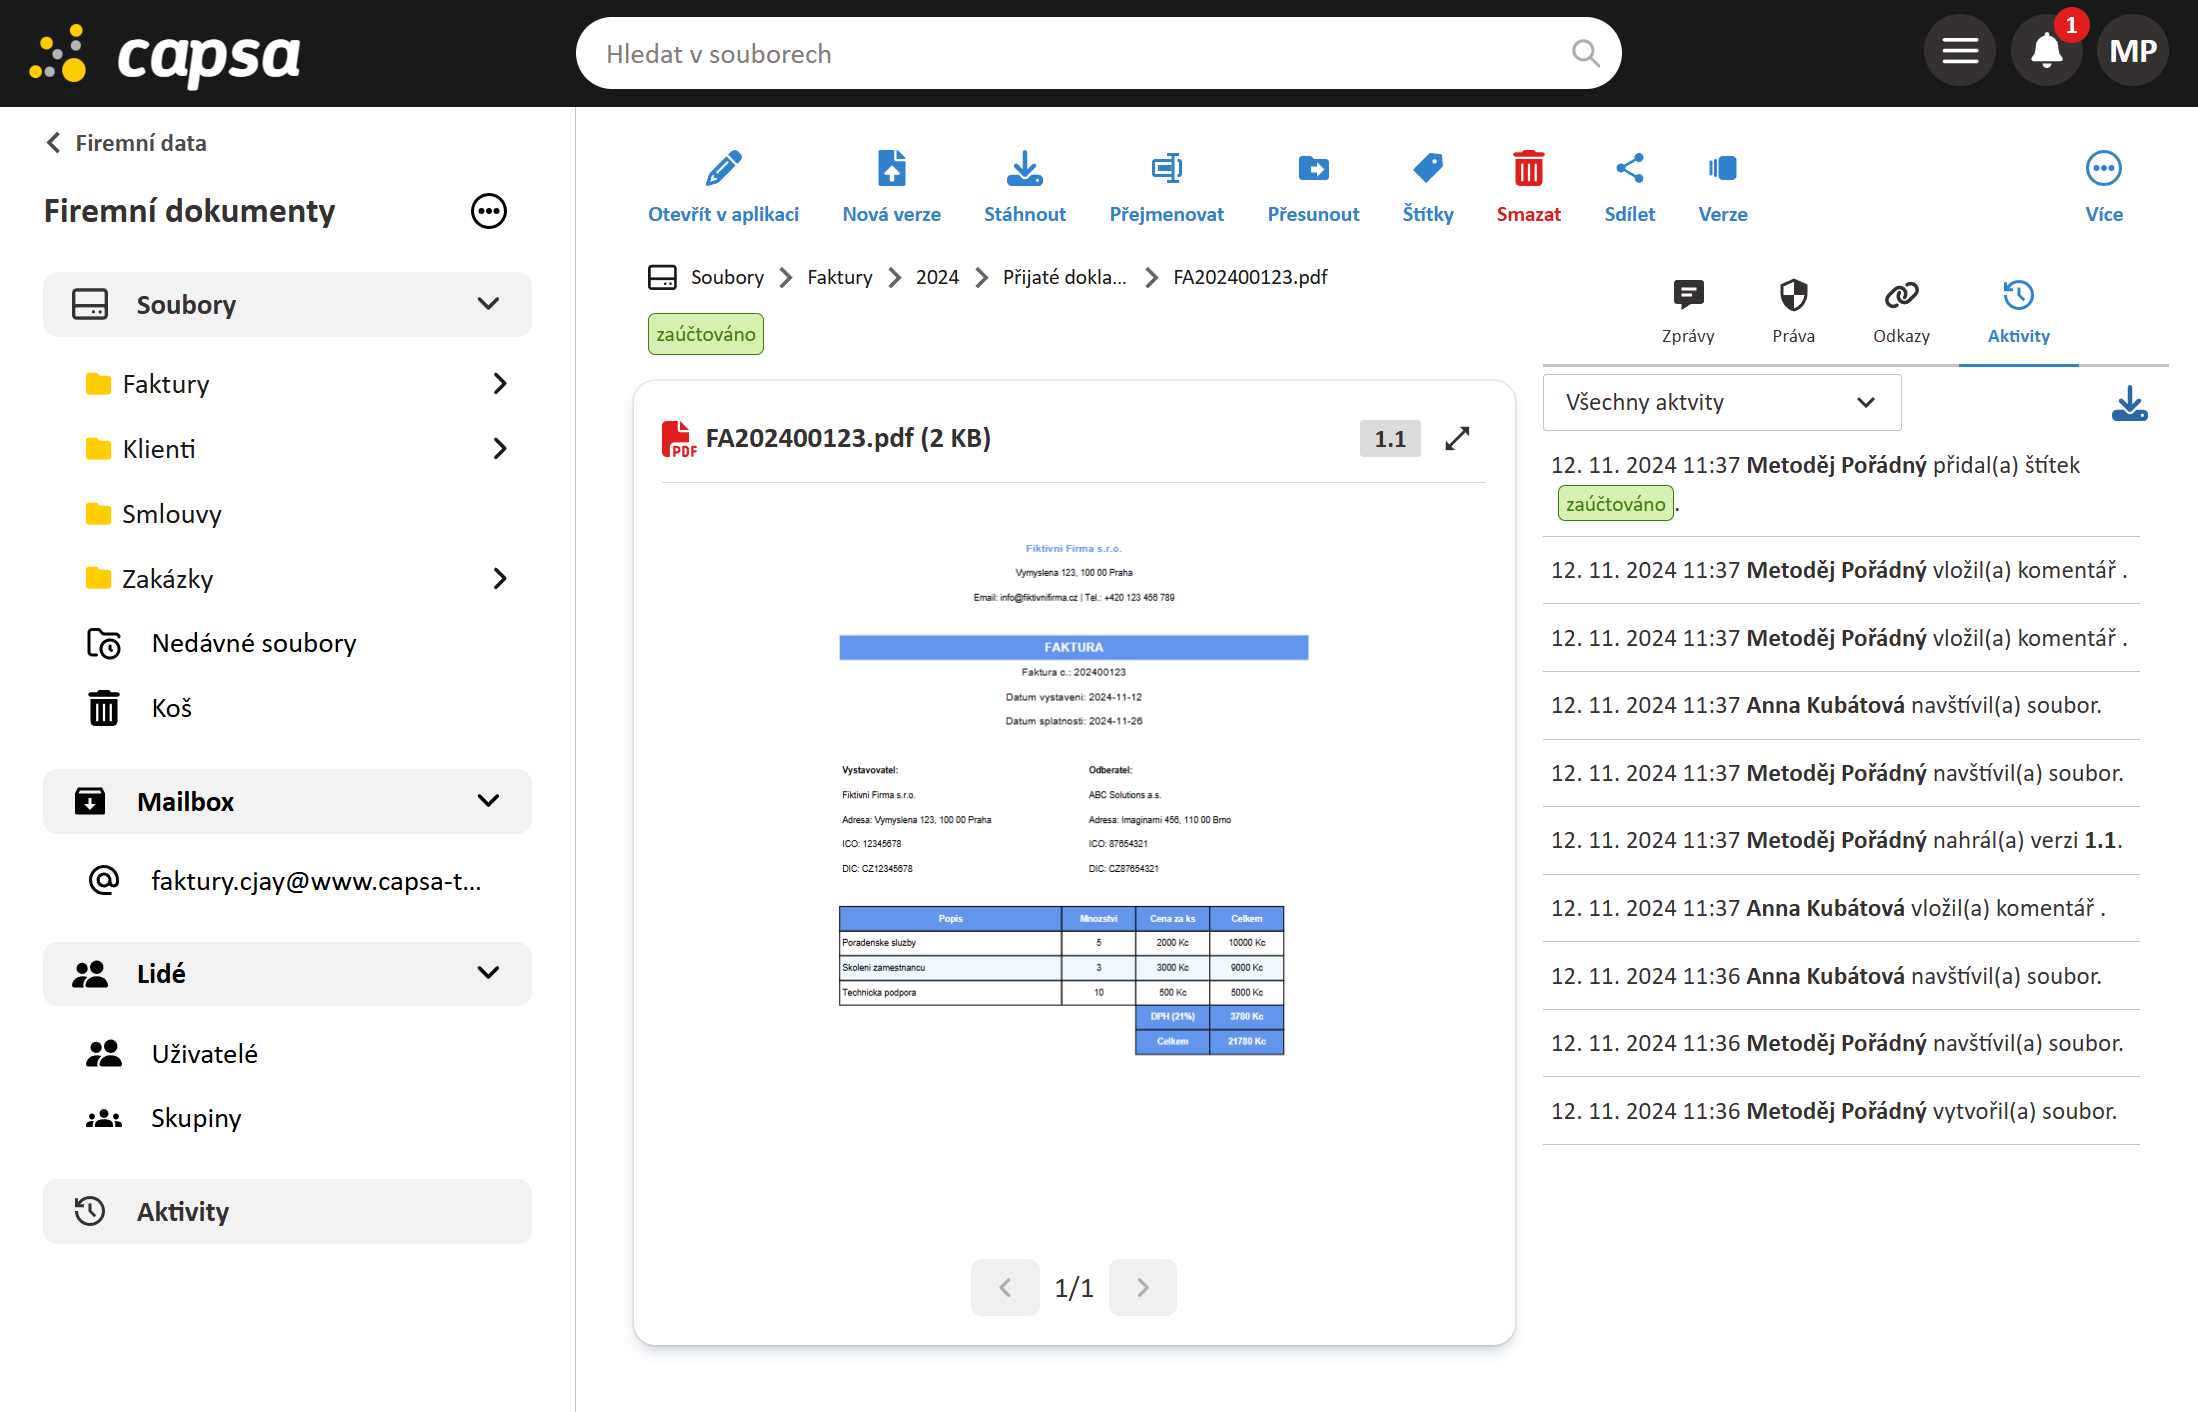Go back to Firemní data

tap(127, 143)
